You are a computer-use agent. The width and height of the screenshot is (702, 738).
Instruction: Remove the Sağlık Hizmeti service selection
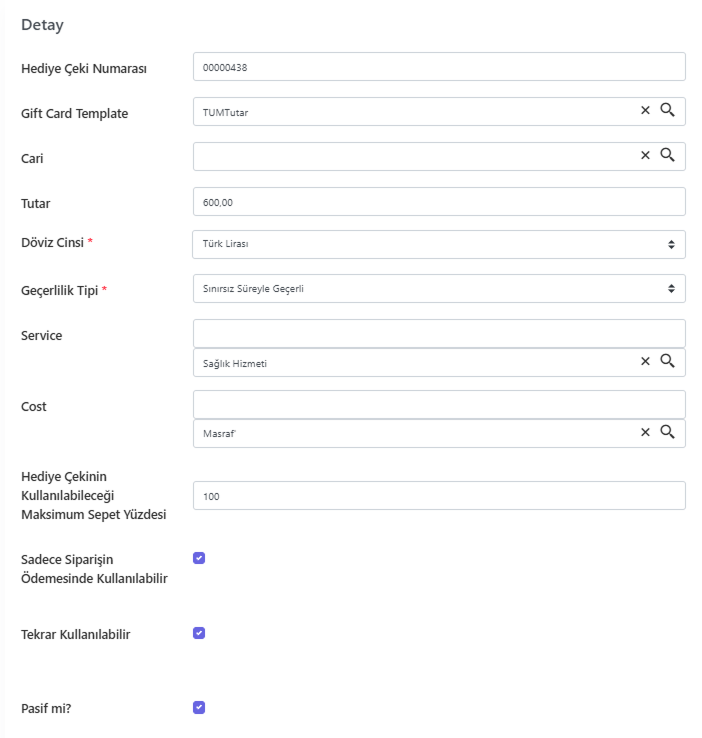coord(645,361)
